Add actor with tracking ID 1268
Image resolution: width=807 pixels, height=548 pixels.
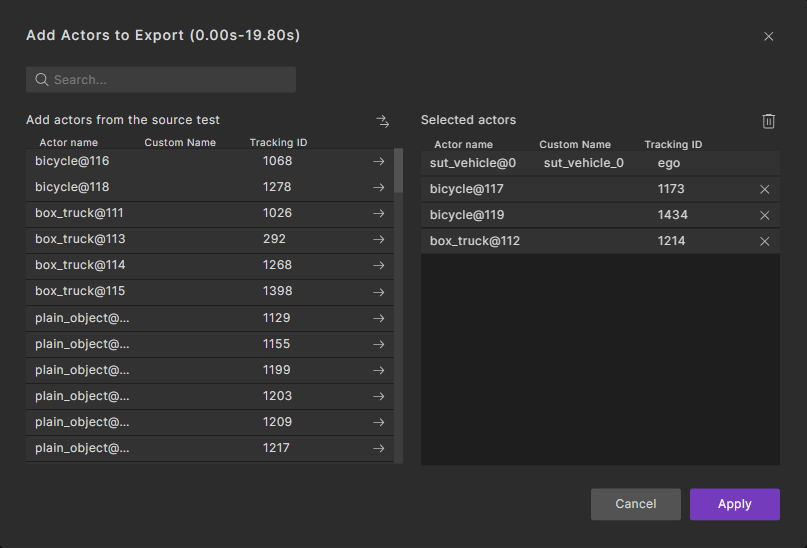(379, 265)
